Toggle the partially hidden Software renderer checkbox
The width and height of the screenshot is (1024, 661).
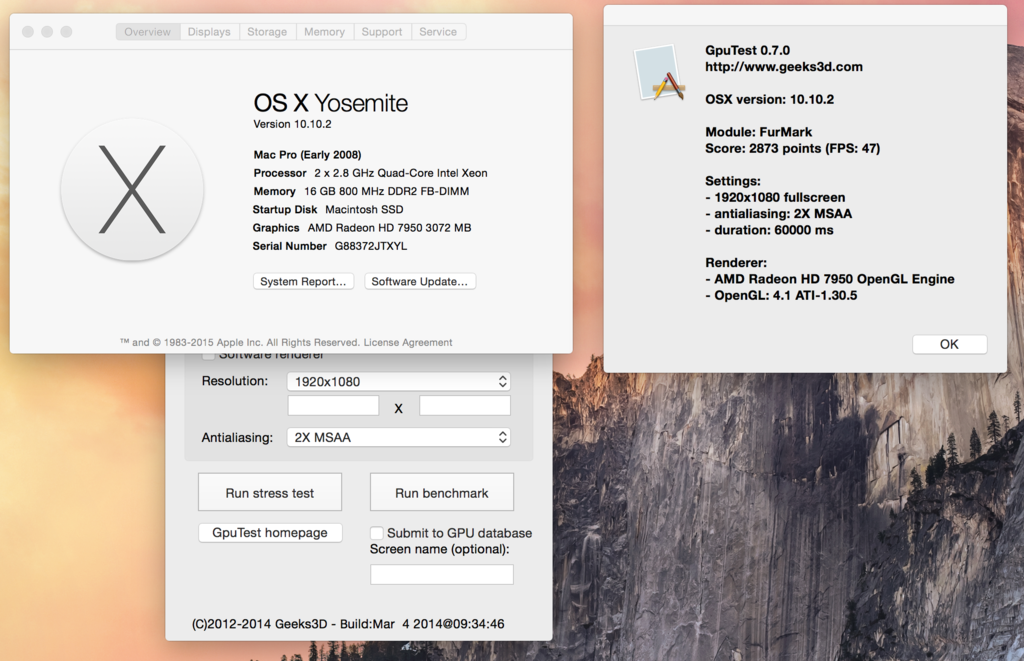tap(208, 356)
